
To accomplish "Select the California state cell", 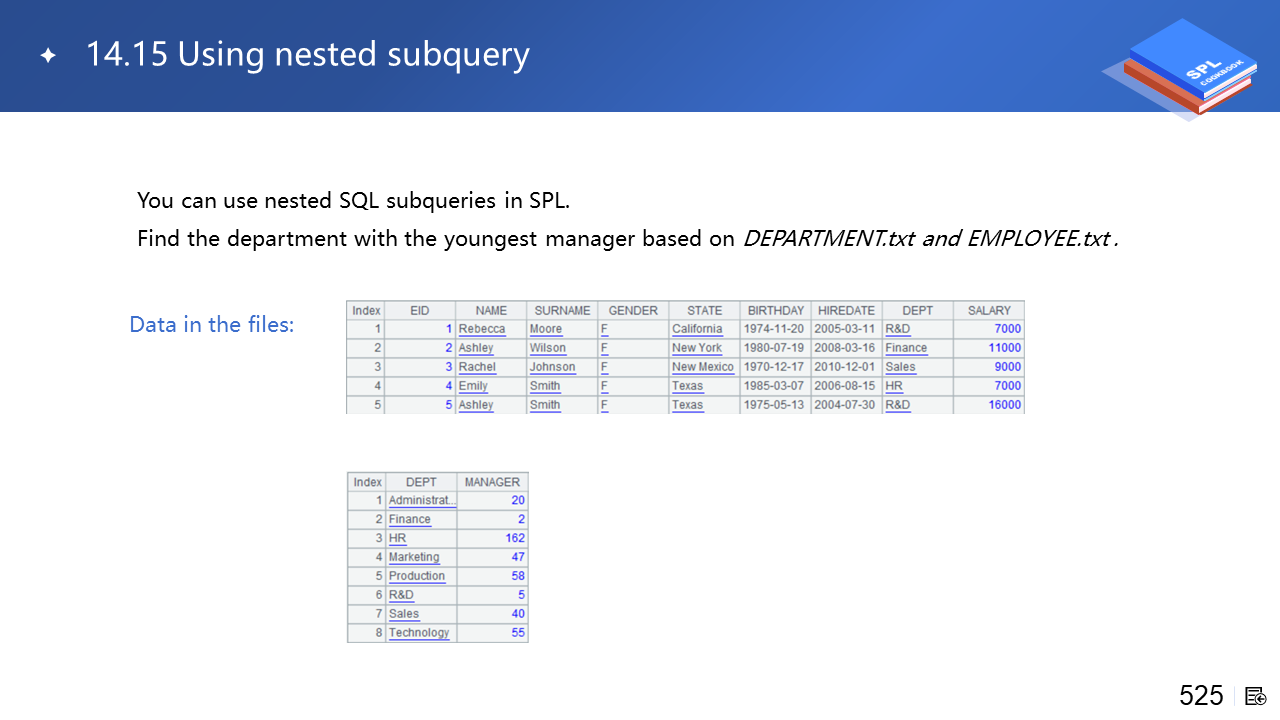I will pyautogui.click(x=697, y=329).
